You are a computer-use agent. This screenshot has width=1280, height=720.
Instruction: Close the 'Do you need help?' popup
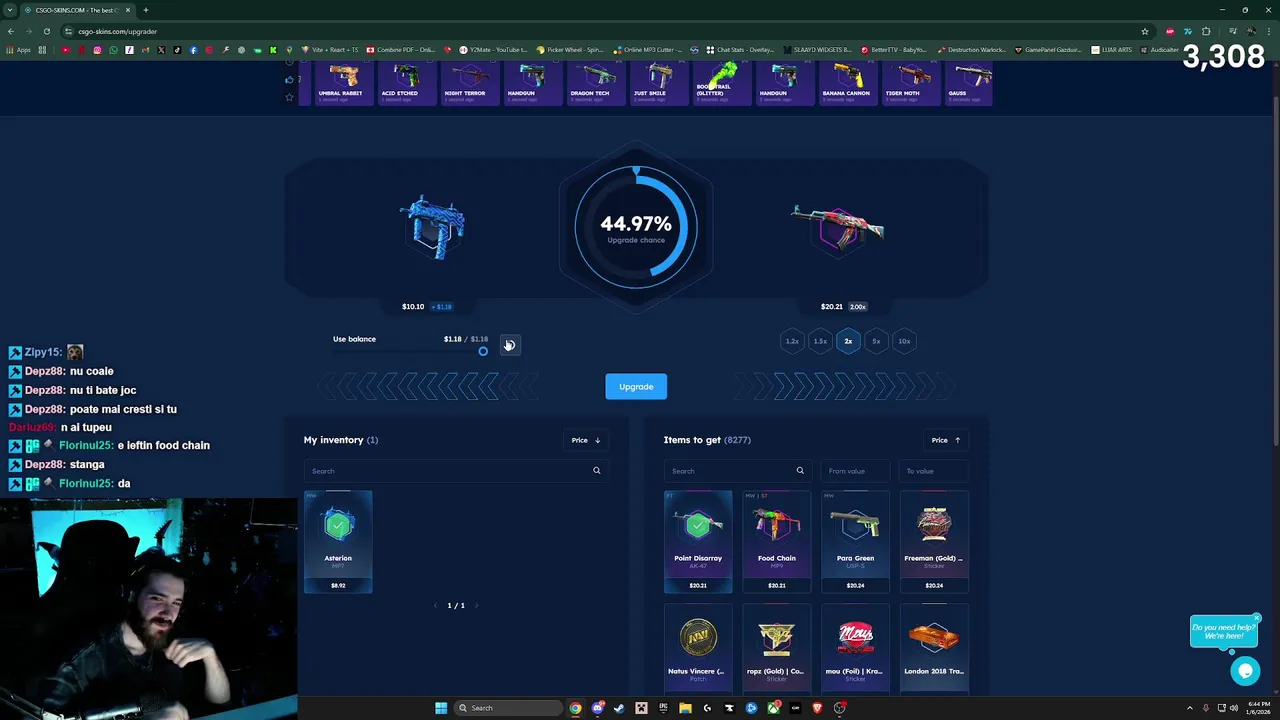click(x=1257, y=618)
